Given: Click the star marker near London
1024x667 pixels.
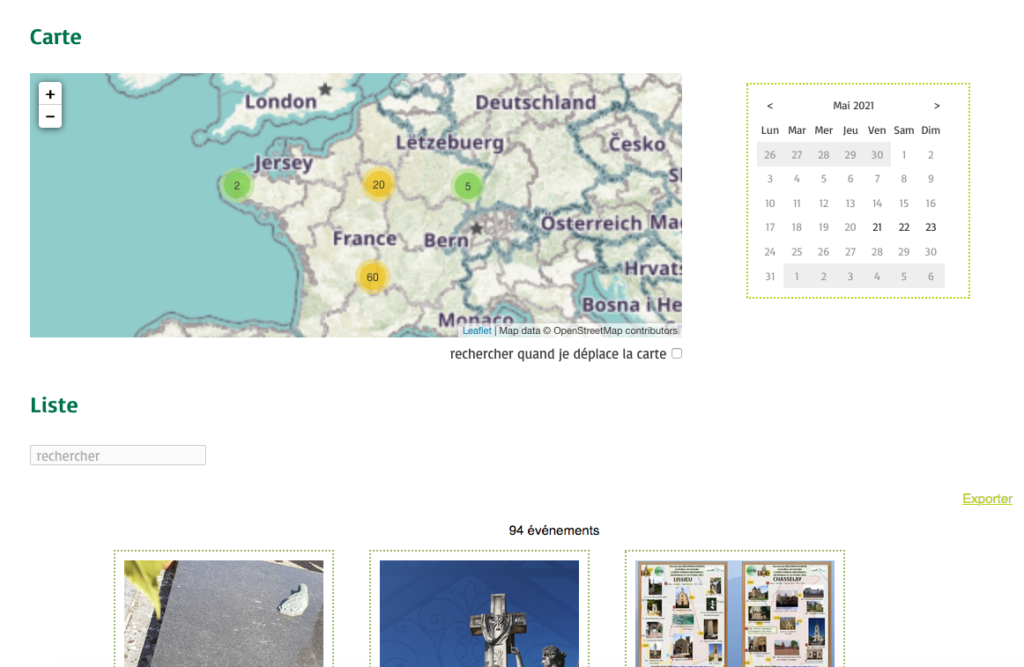Looking at the screenshot, I should (325, 90).
